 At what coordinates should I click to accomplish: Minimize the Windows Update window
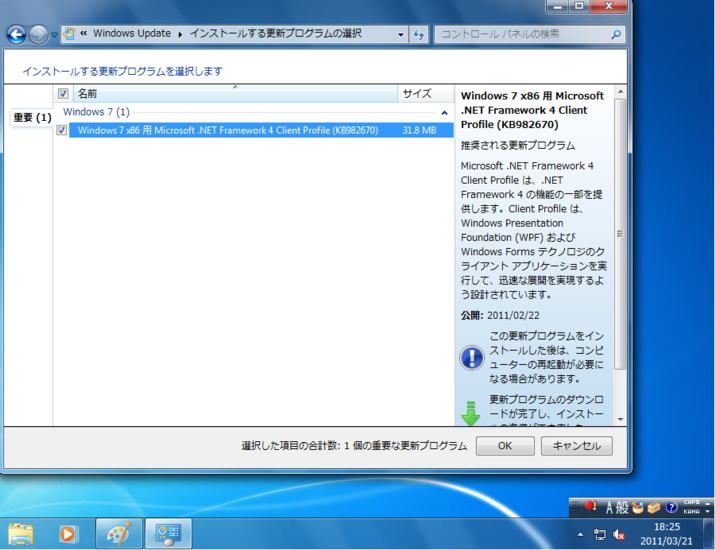click(557, 6)
